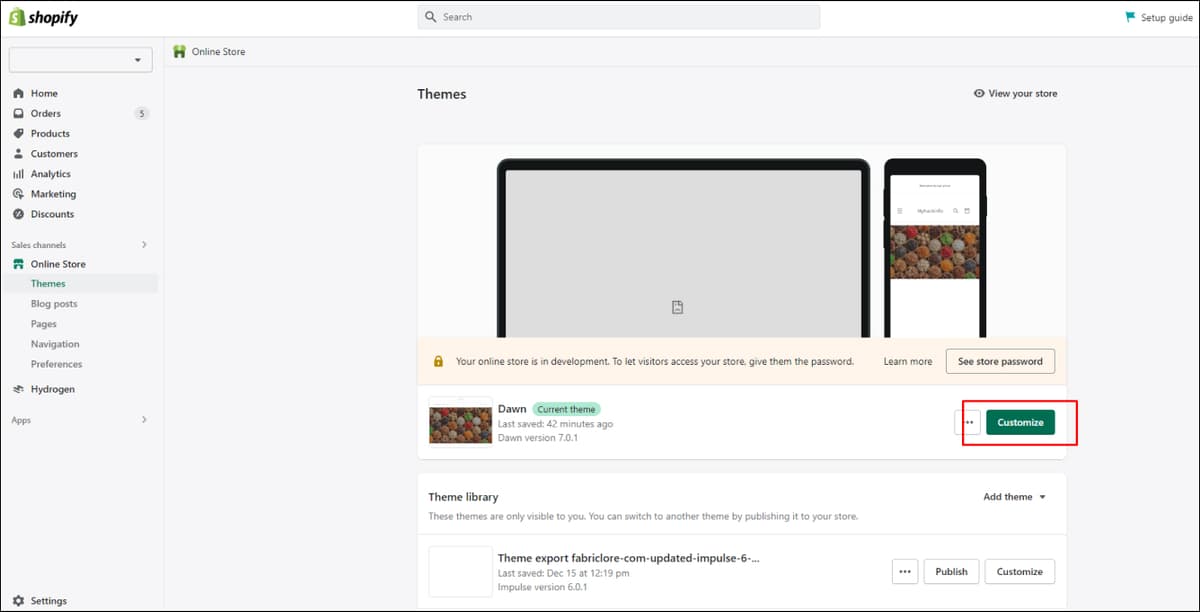Click the Dawn version 7.0.1 text
The width and height of the screenshot is (1200, 612).
point(538,438)
